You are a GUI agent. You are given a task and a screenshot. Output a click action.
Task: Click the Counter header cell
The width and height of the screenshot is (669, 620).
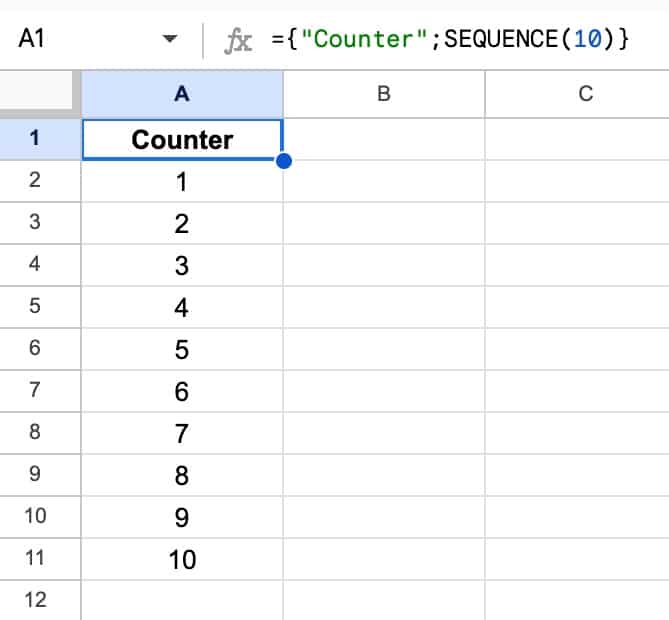[181, 139]
